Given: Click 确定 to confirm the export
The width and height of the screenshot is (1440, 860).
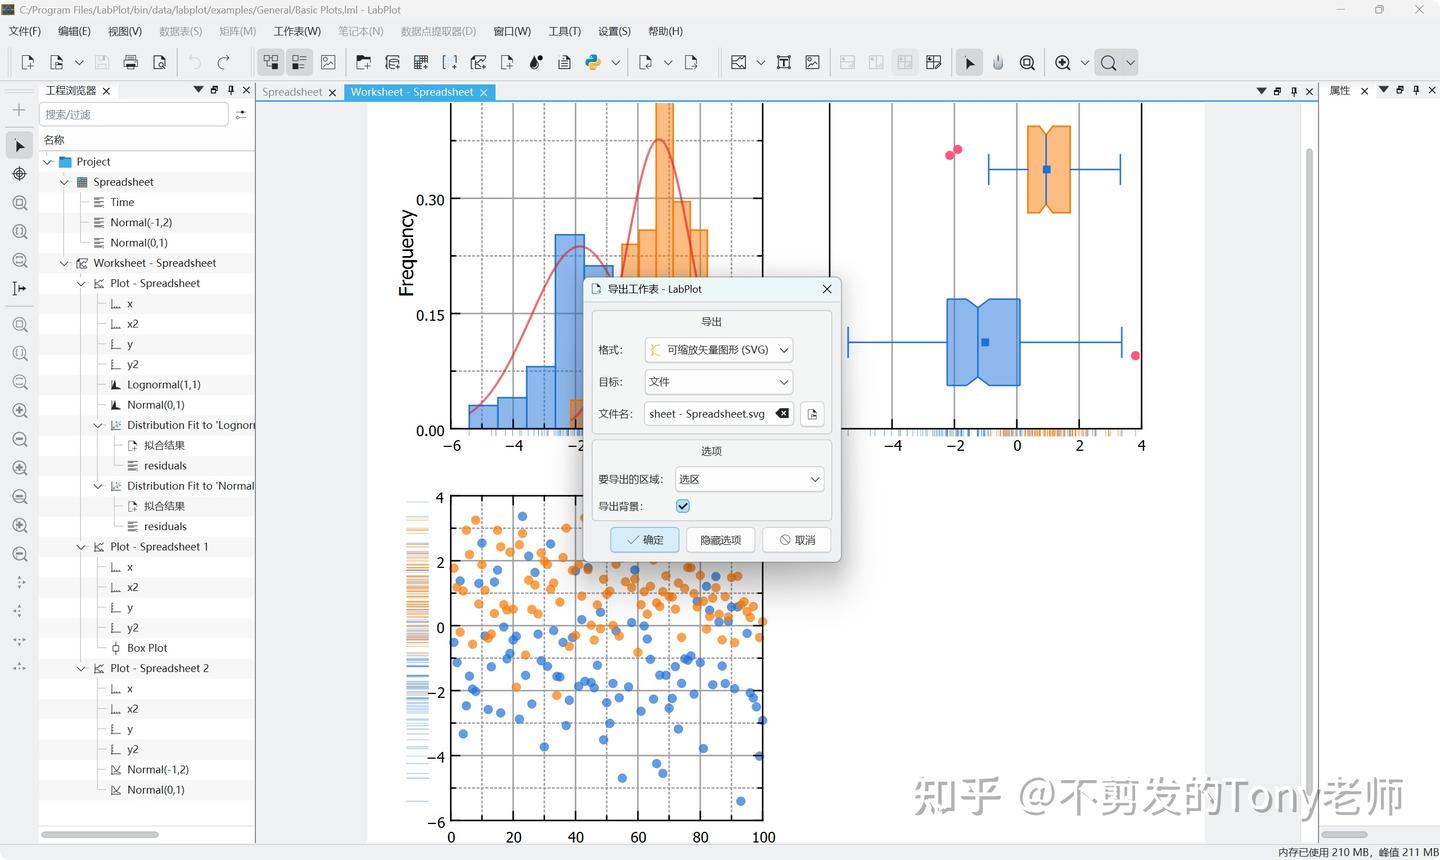Looking at the screenshot, I should [644, 539].
